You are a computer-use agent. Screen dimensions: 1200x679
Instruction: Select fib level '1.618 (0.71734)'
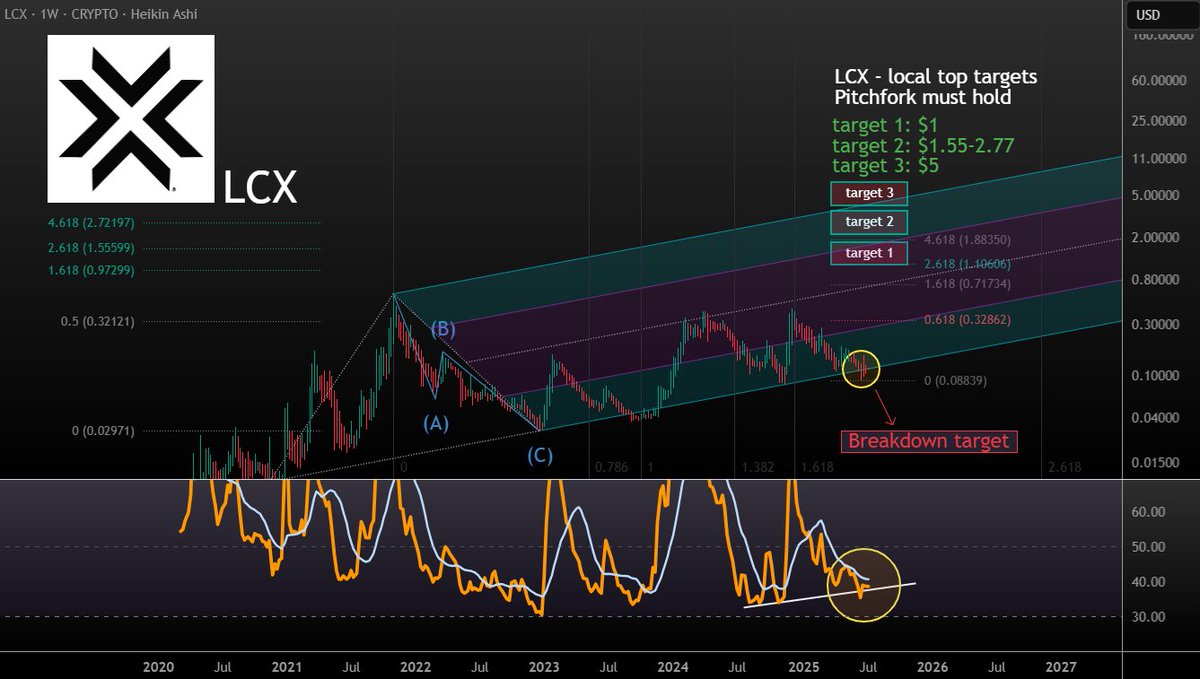click(x=970, y=285)
